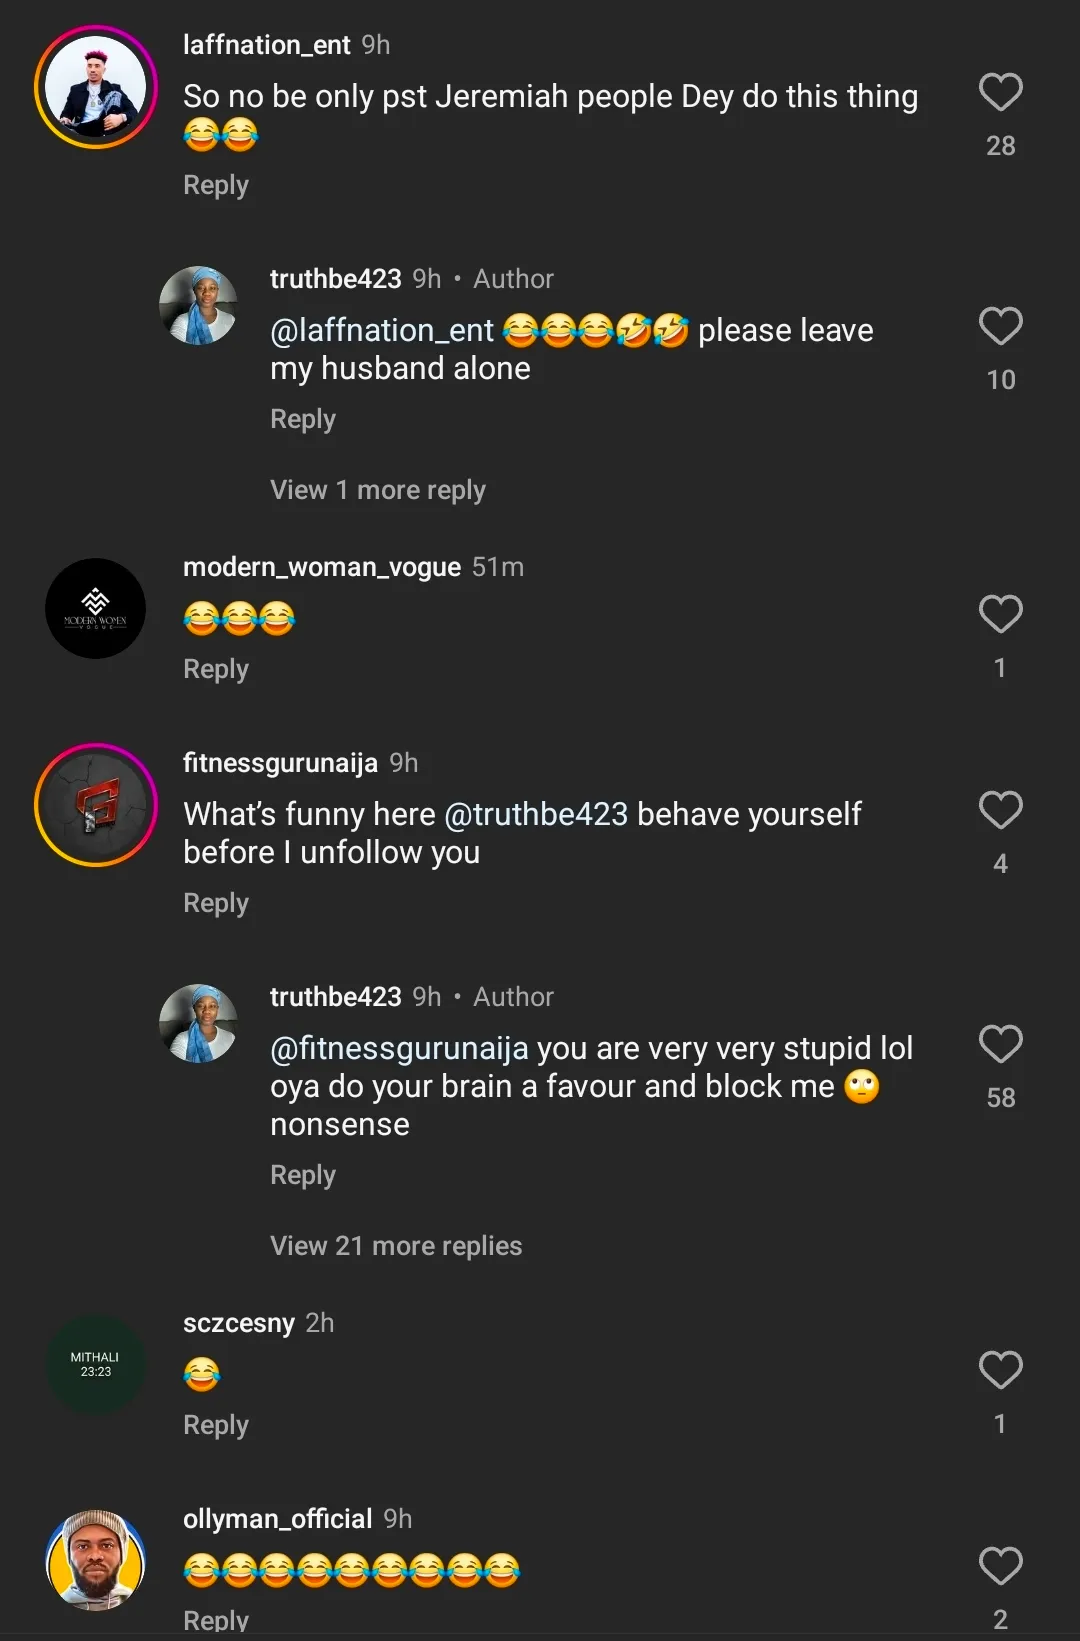Open sczcesny's MITHALI profile avatar

point(96,1364)
